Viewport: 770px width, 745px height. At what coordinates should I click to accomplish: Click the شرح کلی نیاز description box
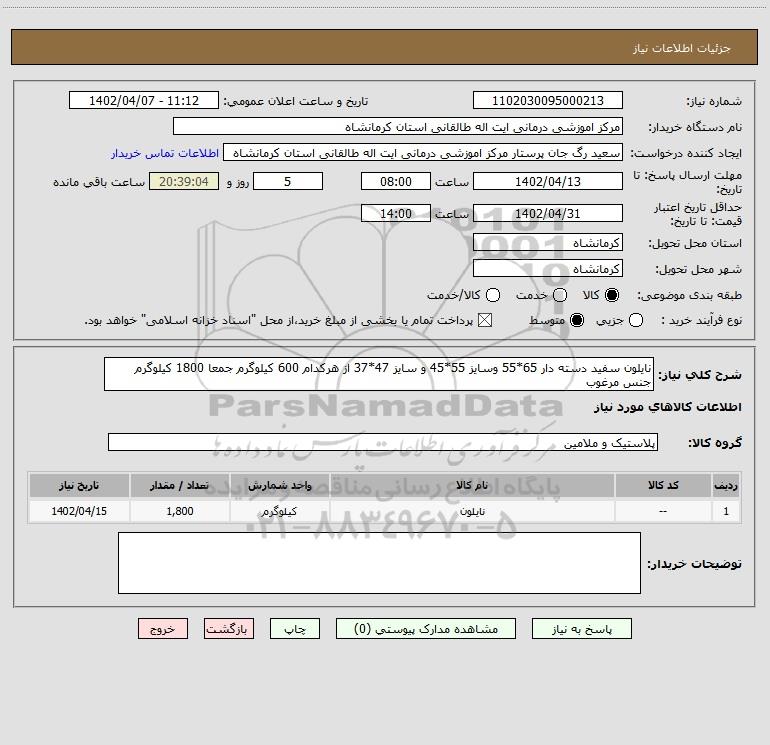click(379, 374)
